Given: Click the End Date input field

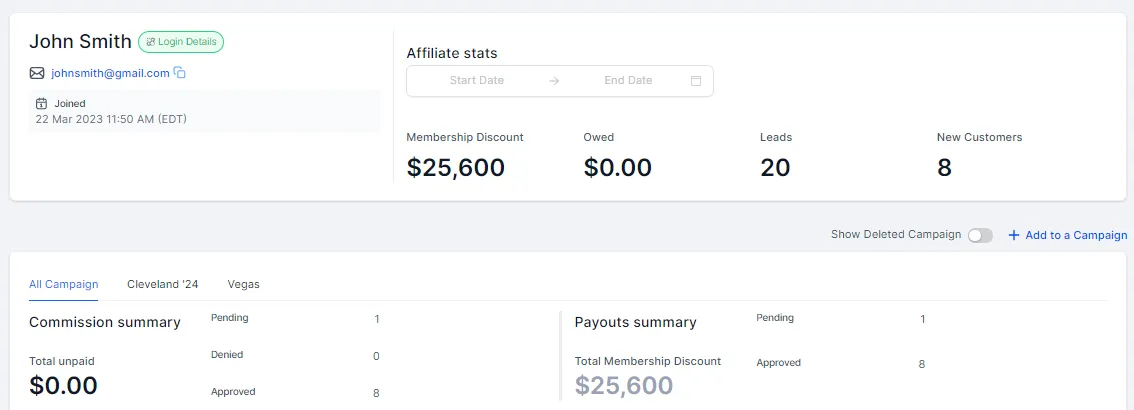Looking at the screenshot, I should coord(628,81).
